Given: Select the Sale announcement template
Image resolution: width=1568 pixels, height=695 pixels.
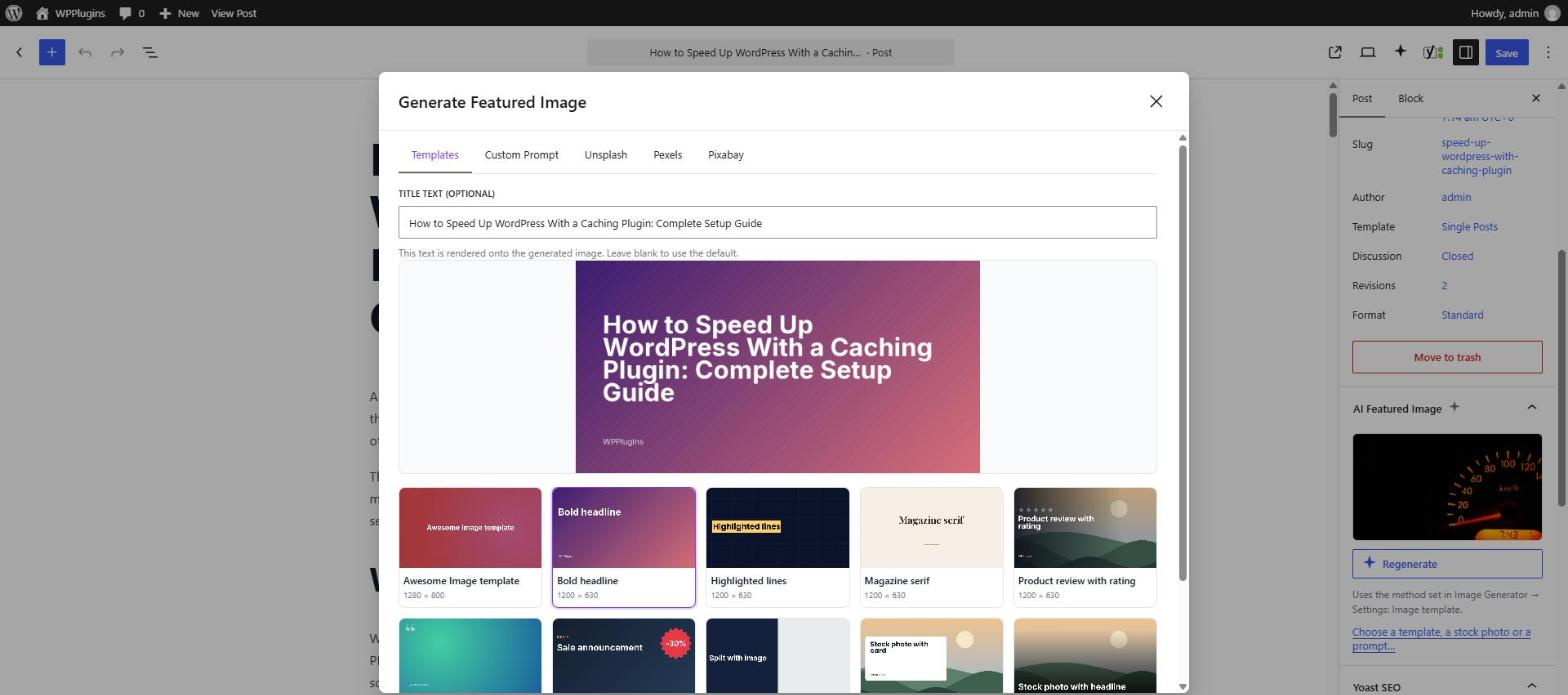Looking at the screenshot, I should 623,655.
